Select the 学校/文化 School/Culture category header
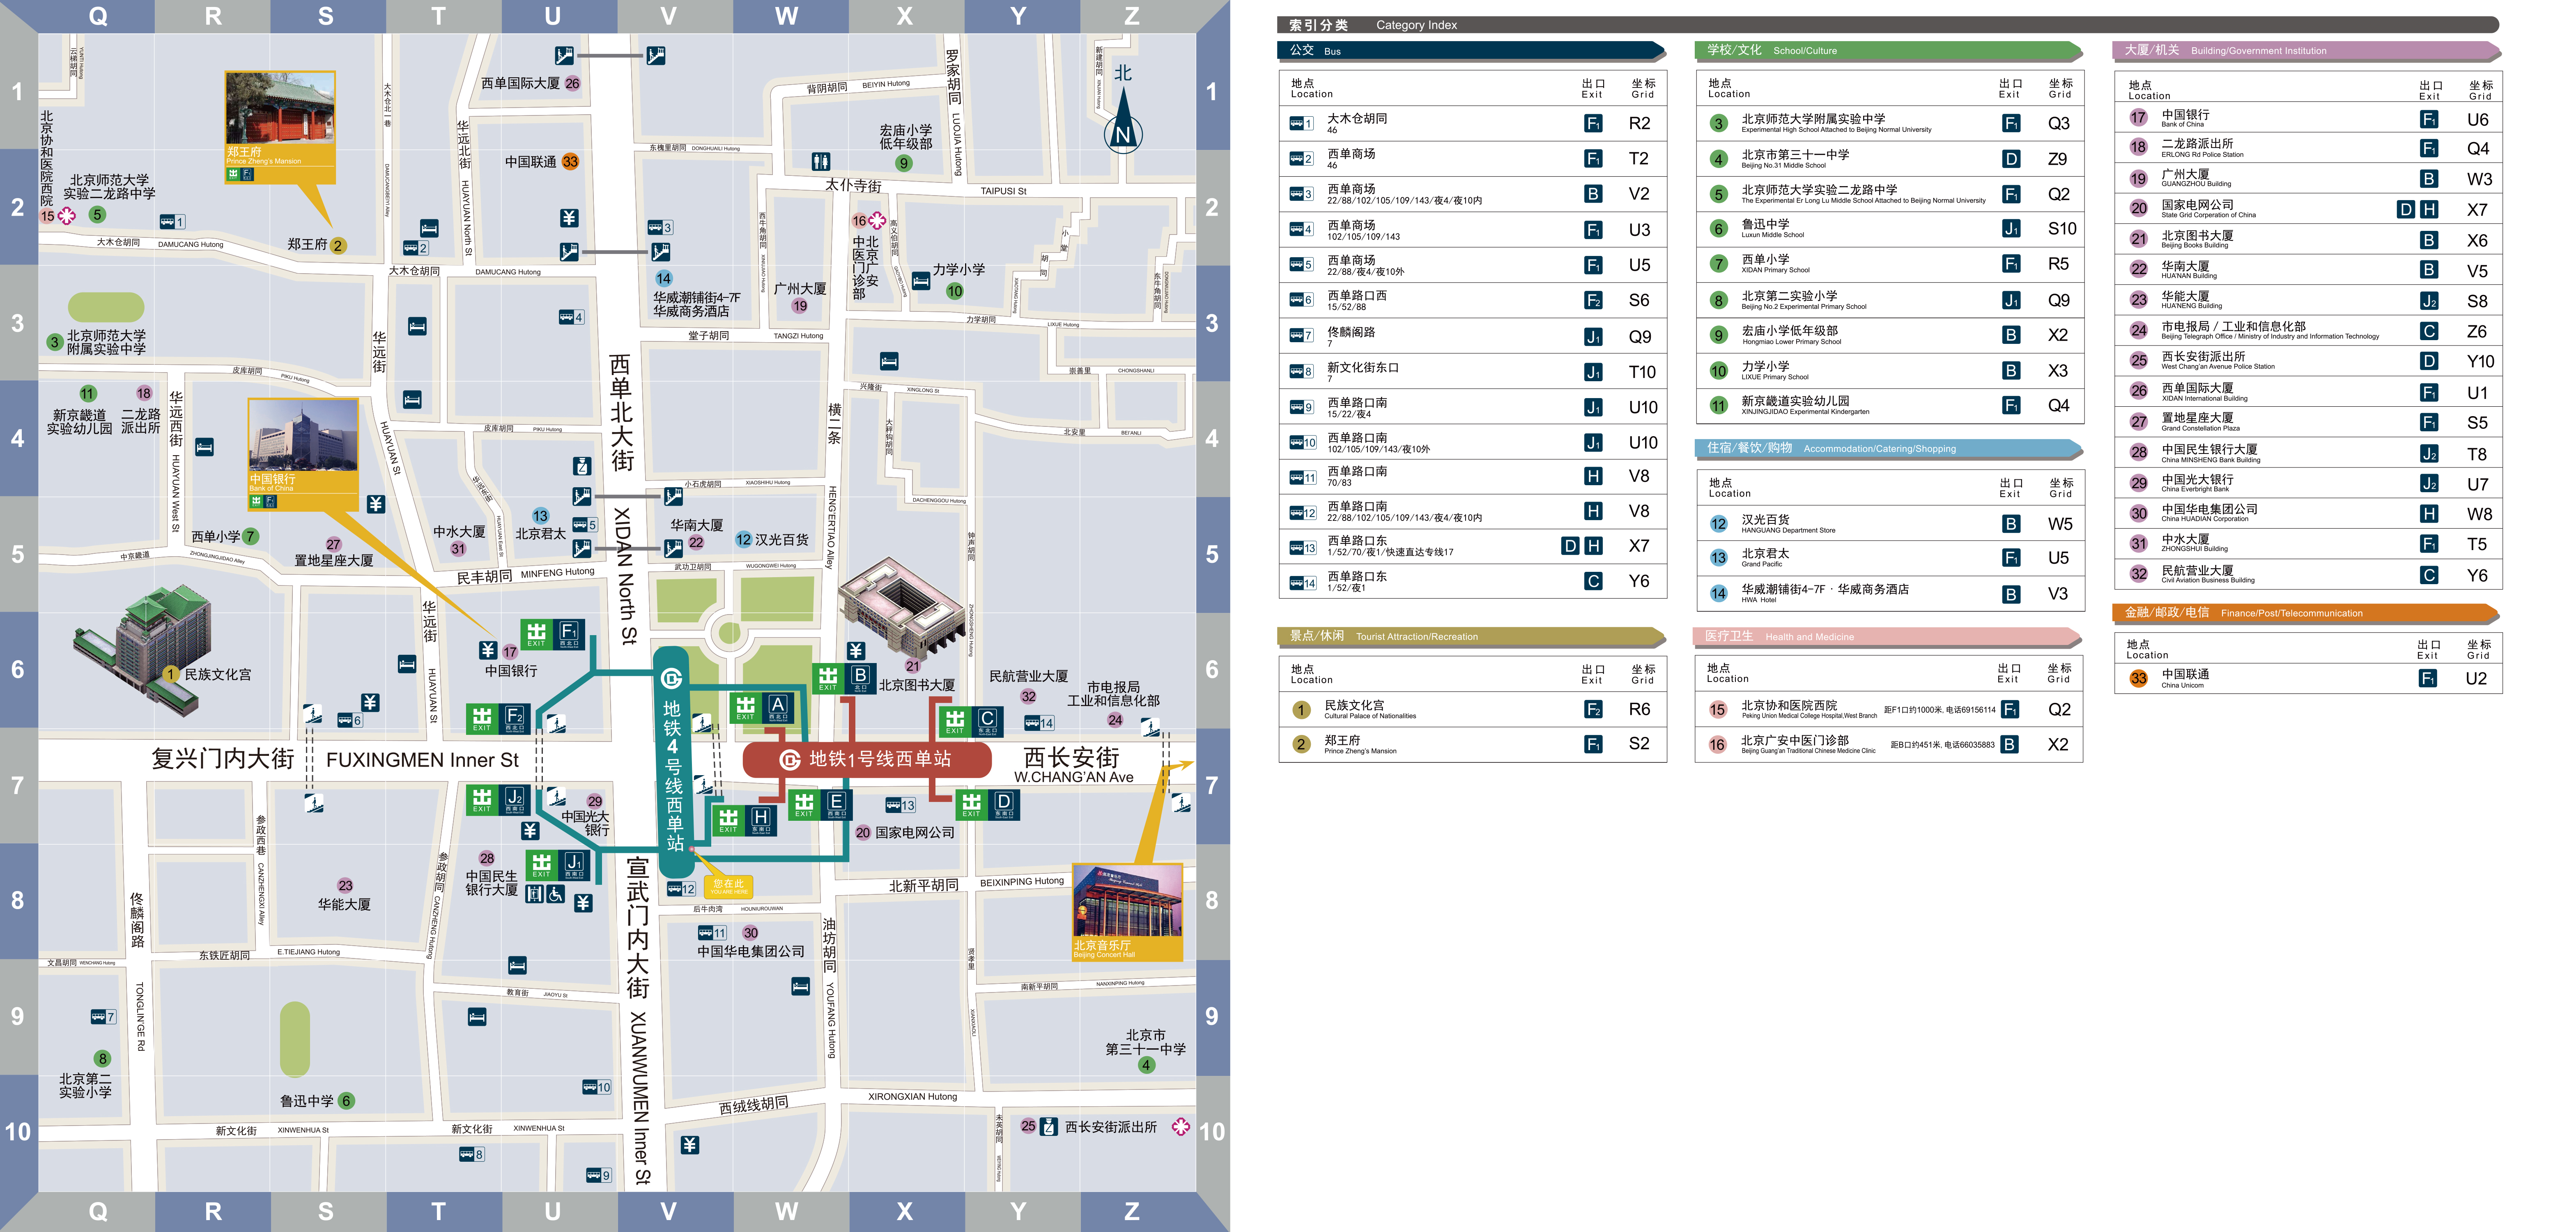Image resolution: width=2576 pixels, height=1232 pixels. coord(1888,50)
